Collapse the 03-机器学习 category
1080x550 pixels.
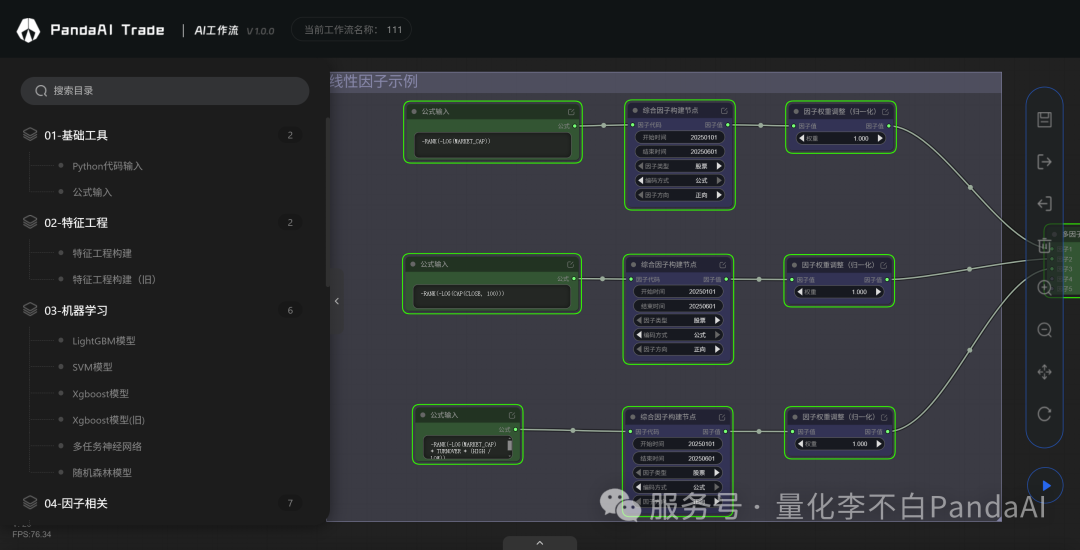pyautogui.click(x=75, y=310)
